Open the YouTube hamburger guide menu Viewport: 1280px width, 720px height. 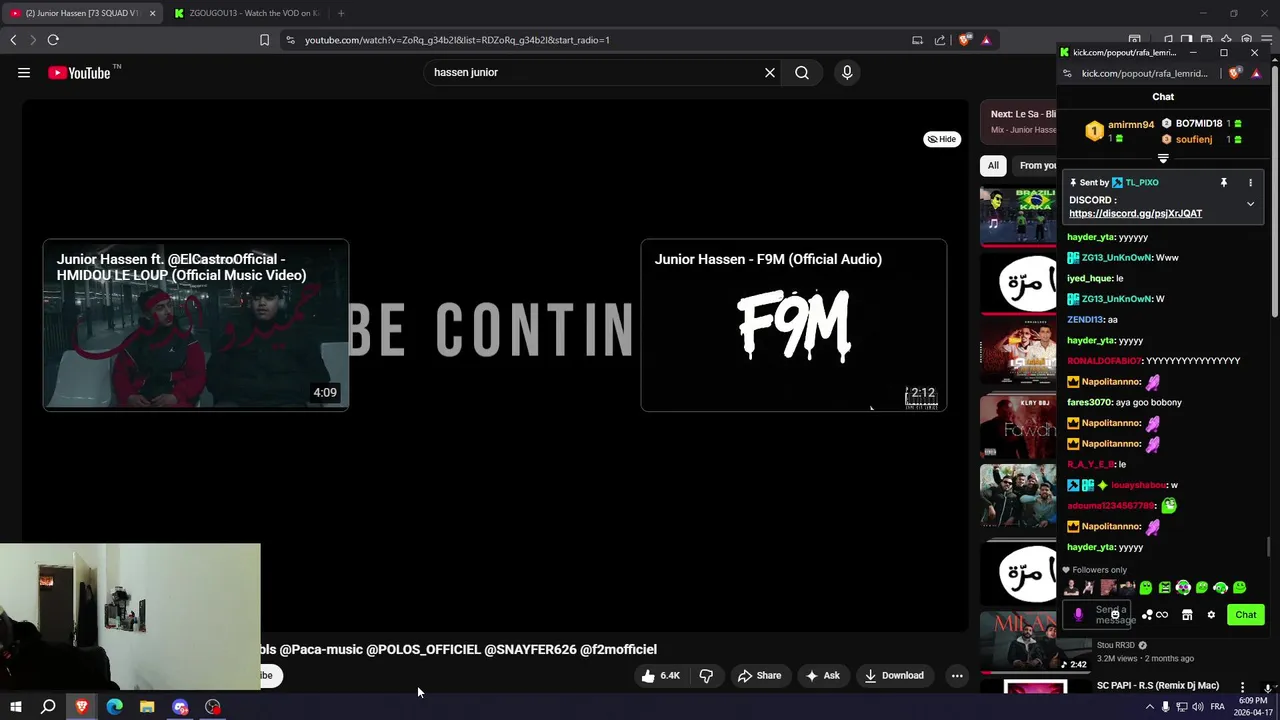point(24,72)
